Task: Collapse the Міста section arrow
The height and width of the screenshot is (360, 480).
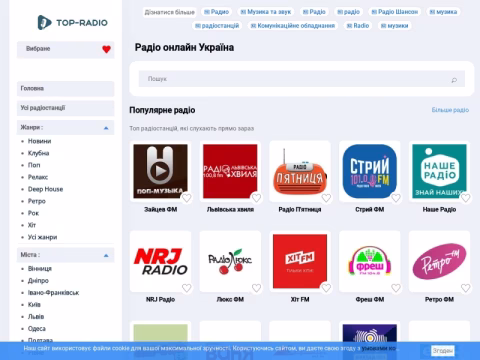Action: tap(106, 256)
